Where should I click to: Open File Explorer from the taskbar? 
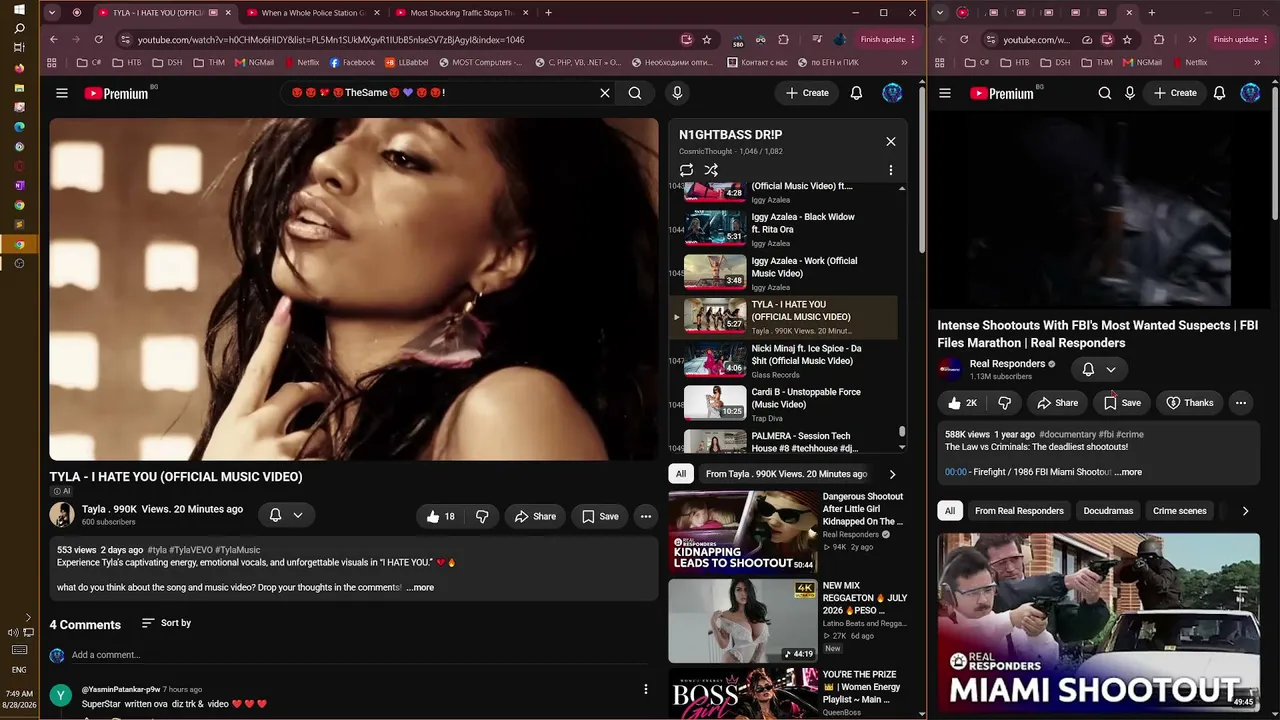pos(19,87)
